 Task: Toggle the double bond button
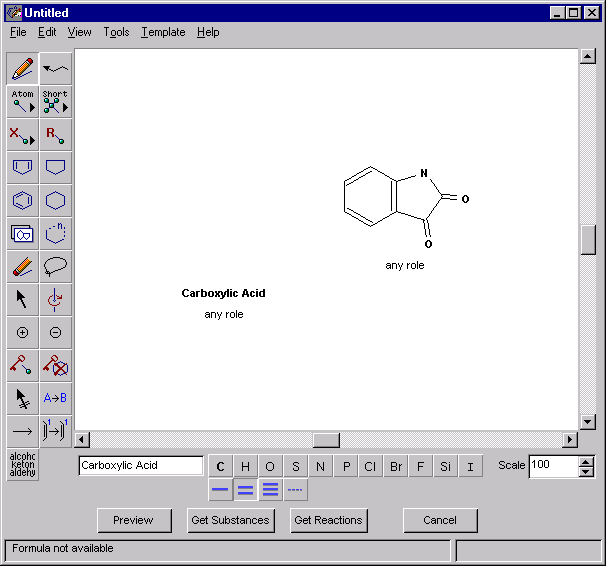coord(246,490)
